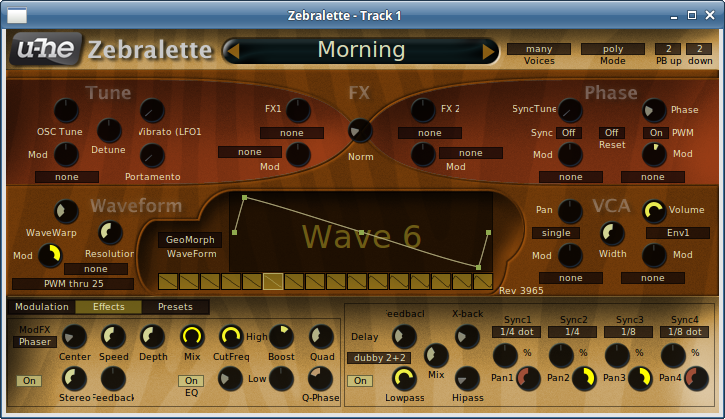Open the Mode 'poly' dropdown
The width and height of the screenshot is (725, 419).
613,49
